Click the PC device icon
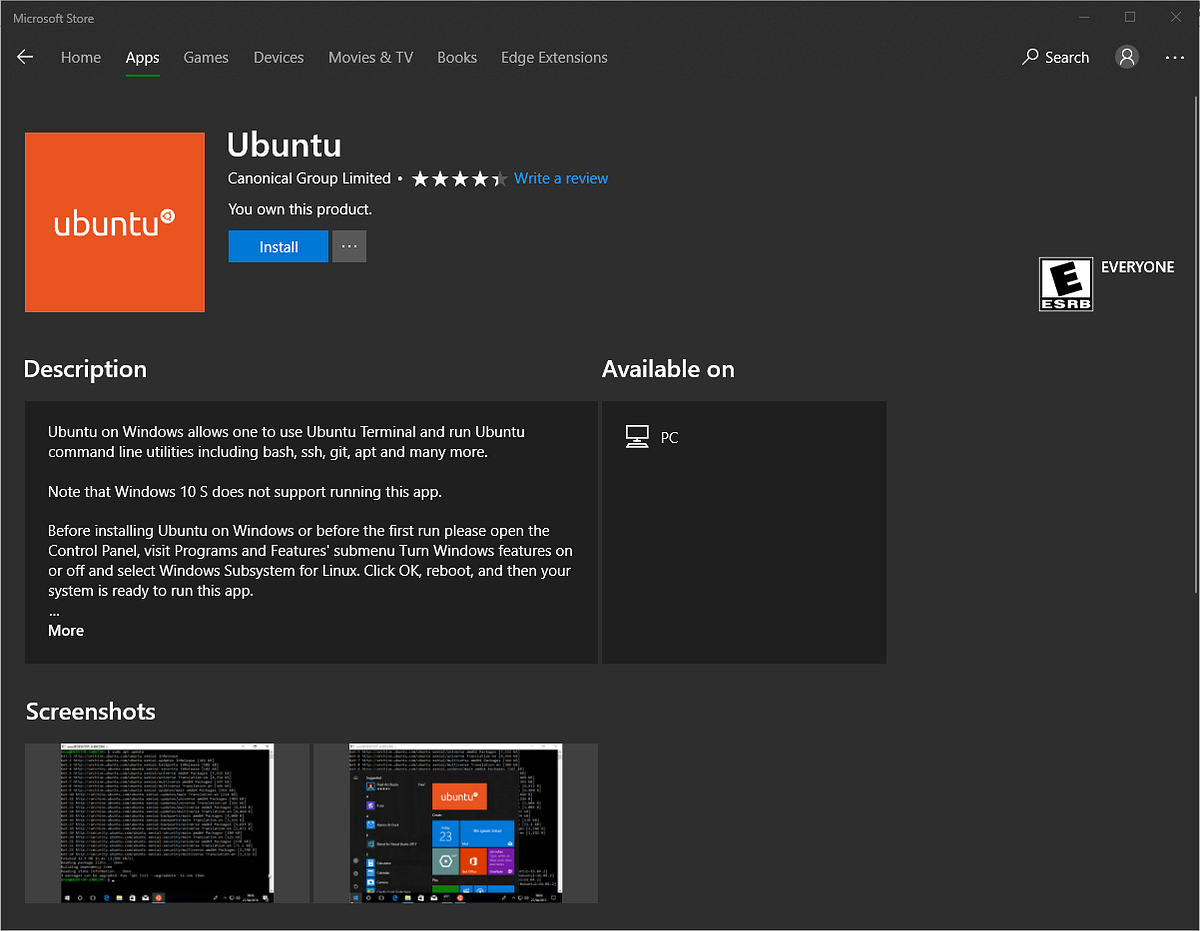This screenshot has height=931, width=1200. click(637, 437)
